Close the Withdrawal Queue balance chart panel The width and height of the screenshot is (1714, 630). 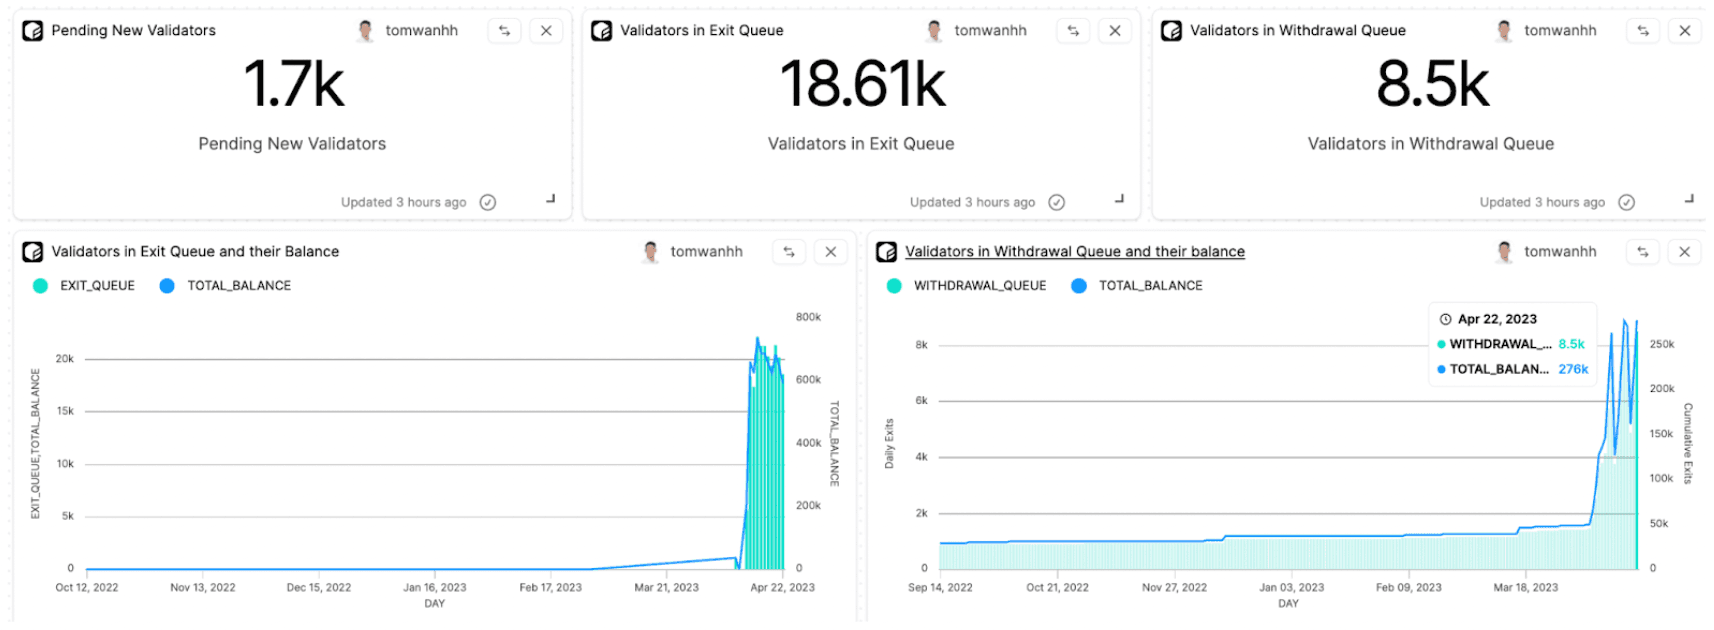pos(1684,252)
